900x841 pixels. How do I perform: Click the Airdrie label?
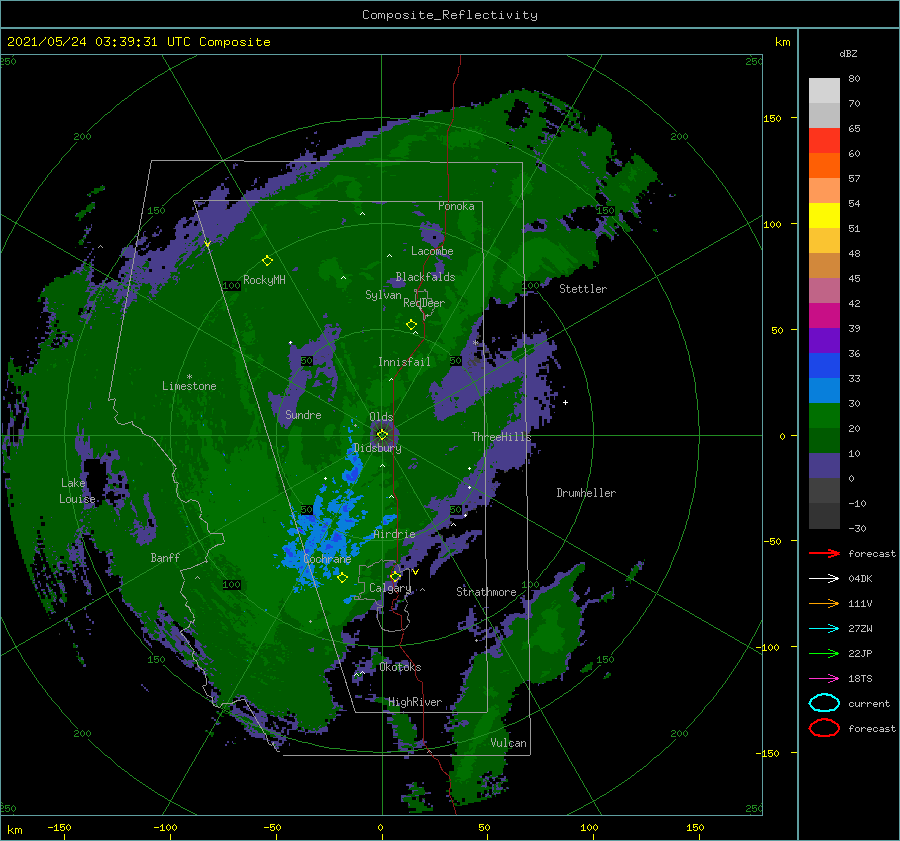(394, 534)
